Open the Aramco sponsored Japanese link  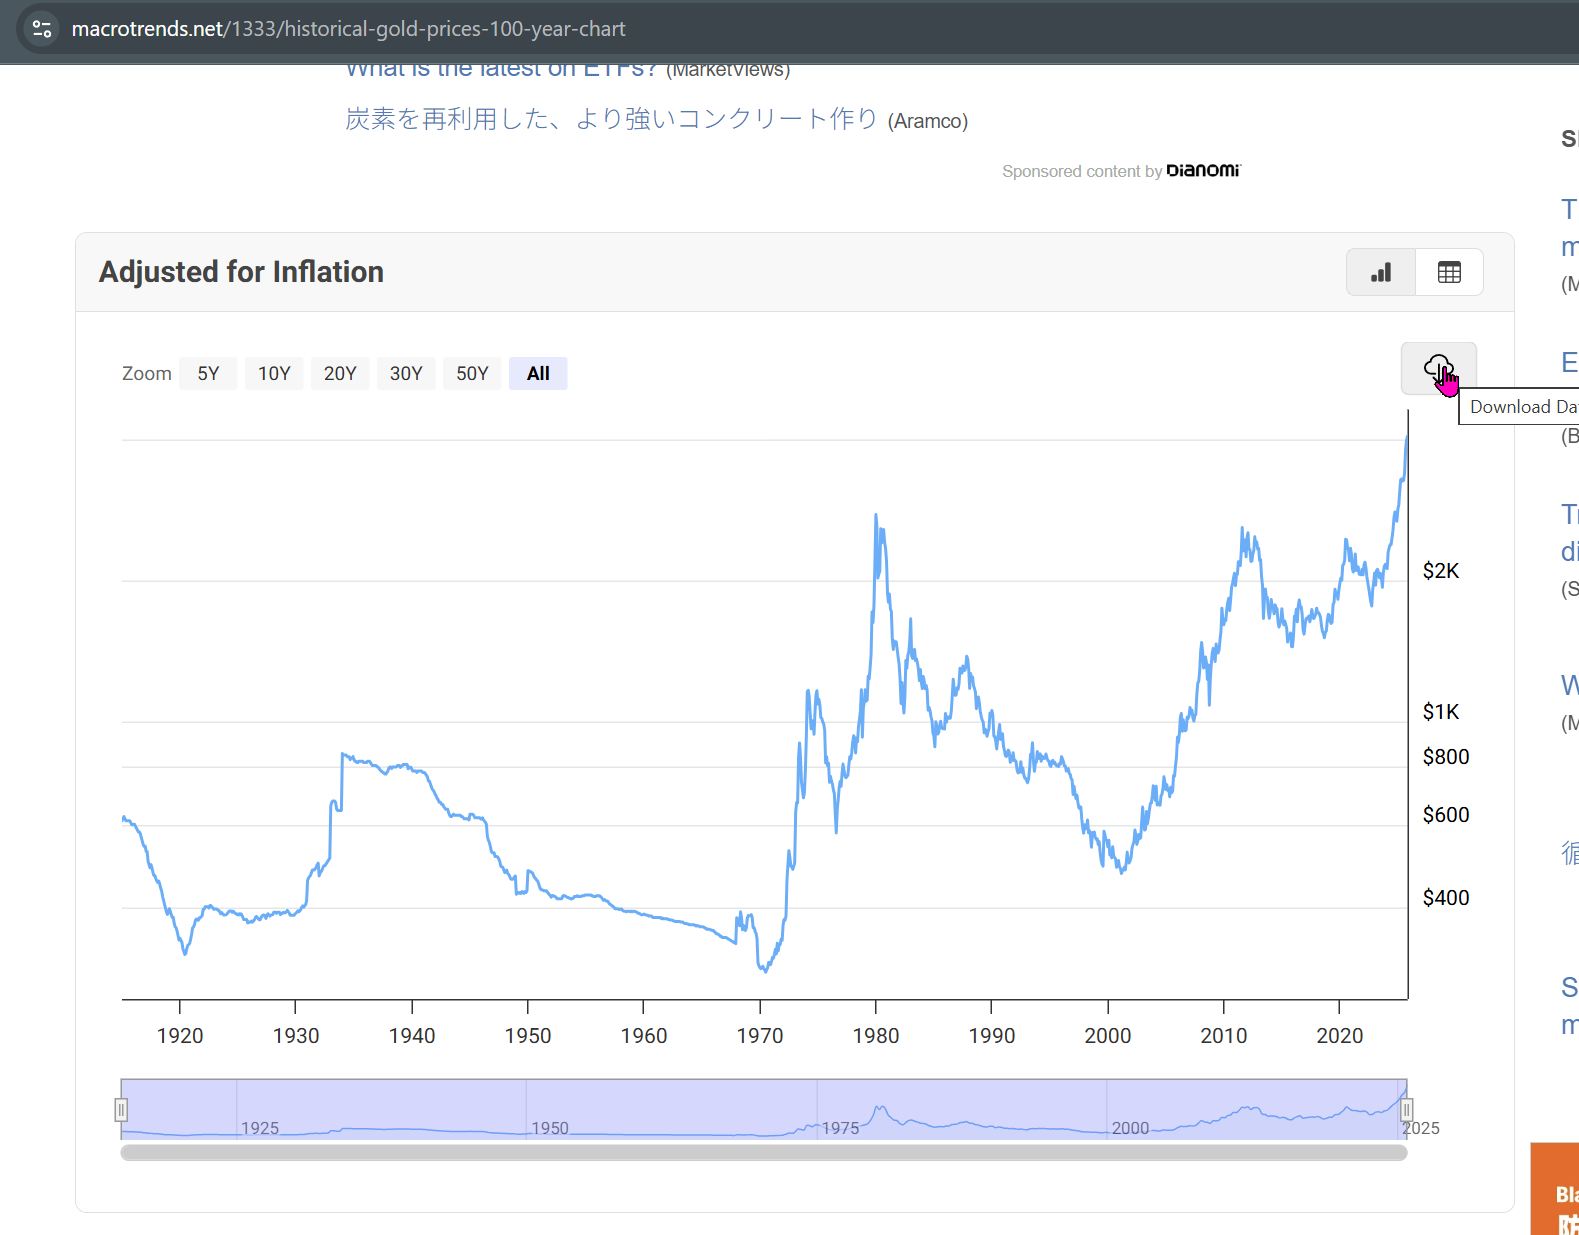coord(611,119)
